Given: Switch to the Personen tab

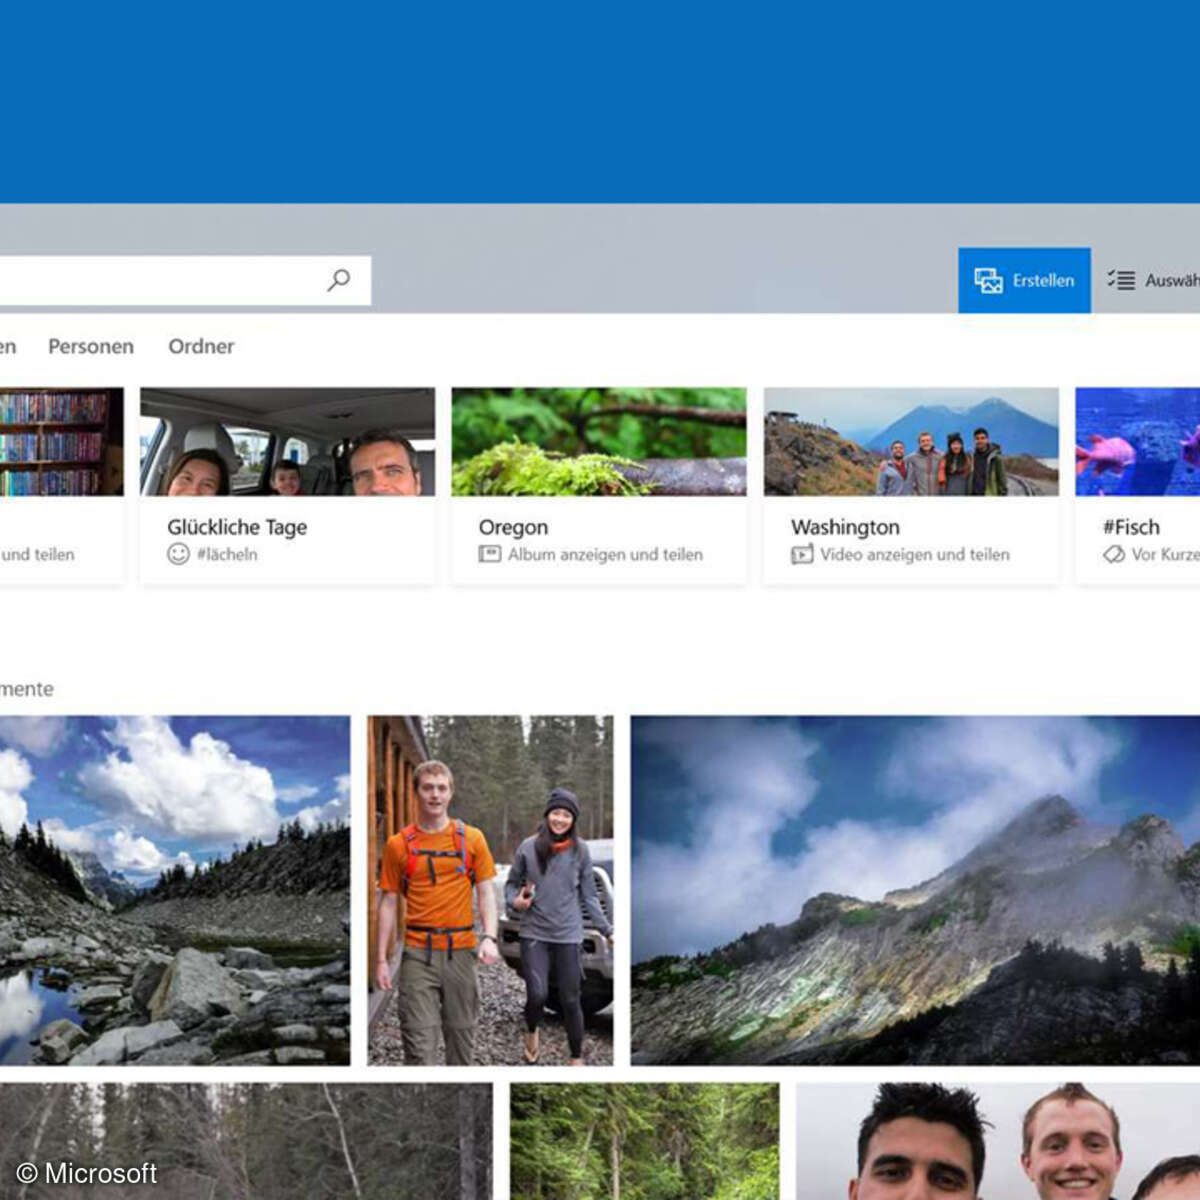Looking at the screenshot, I should (91, 346).
